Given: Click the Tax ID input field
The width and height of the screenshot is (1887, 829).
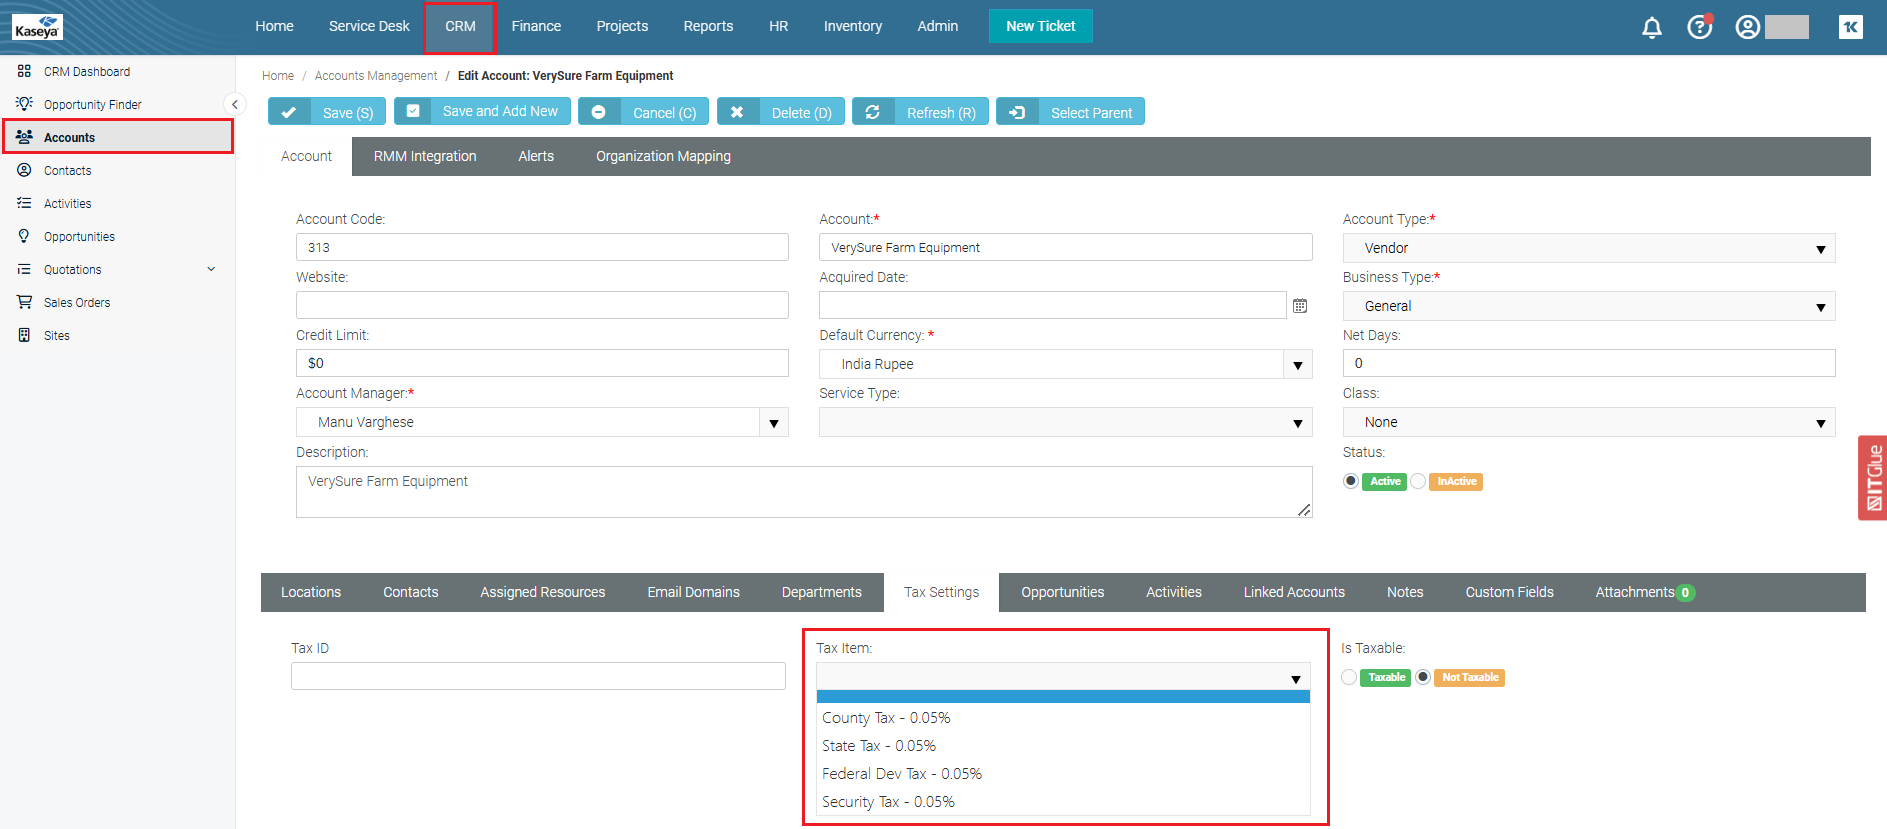Looking at the screenshot, I should 538,676.
